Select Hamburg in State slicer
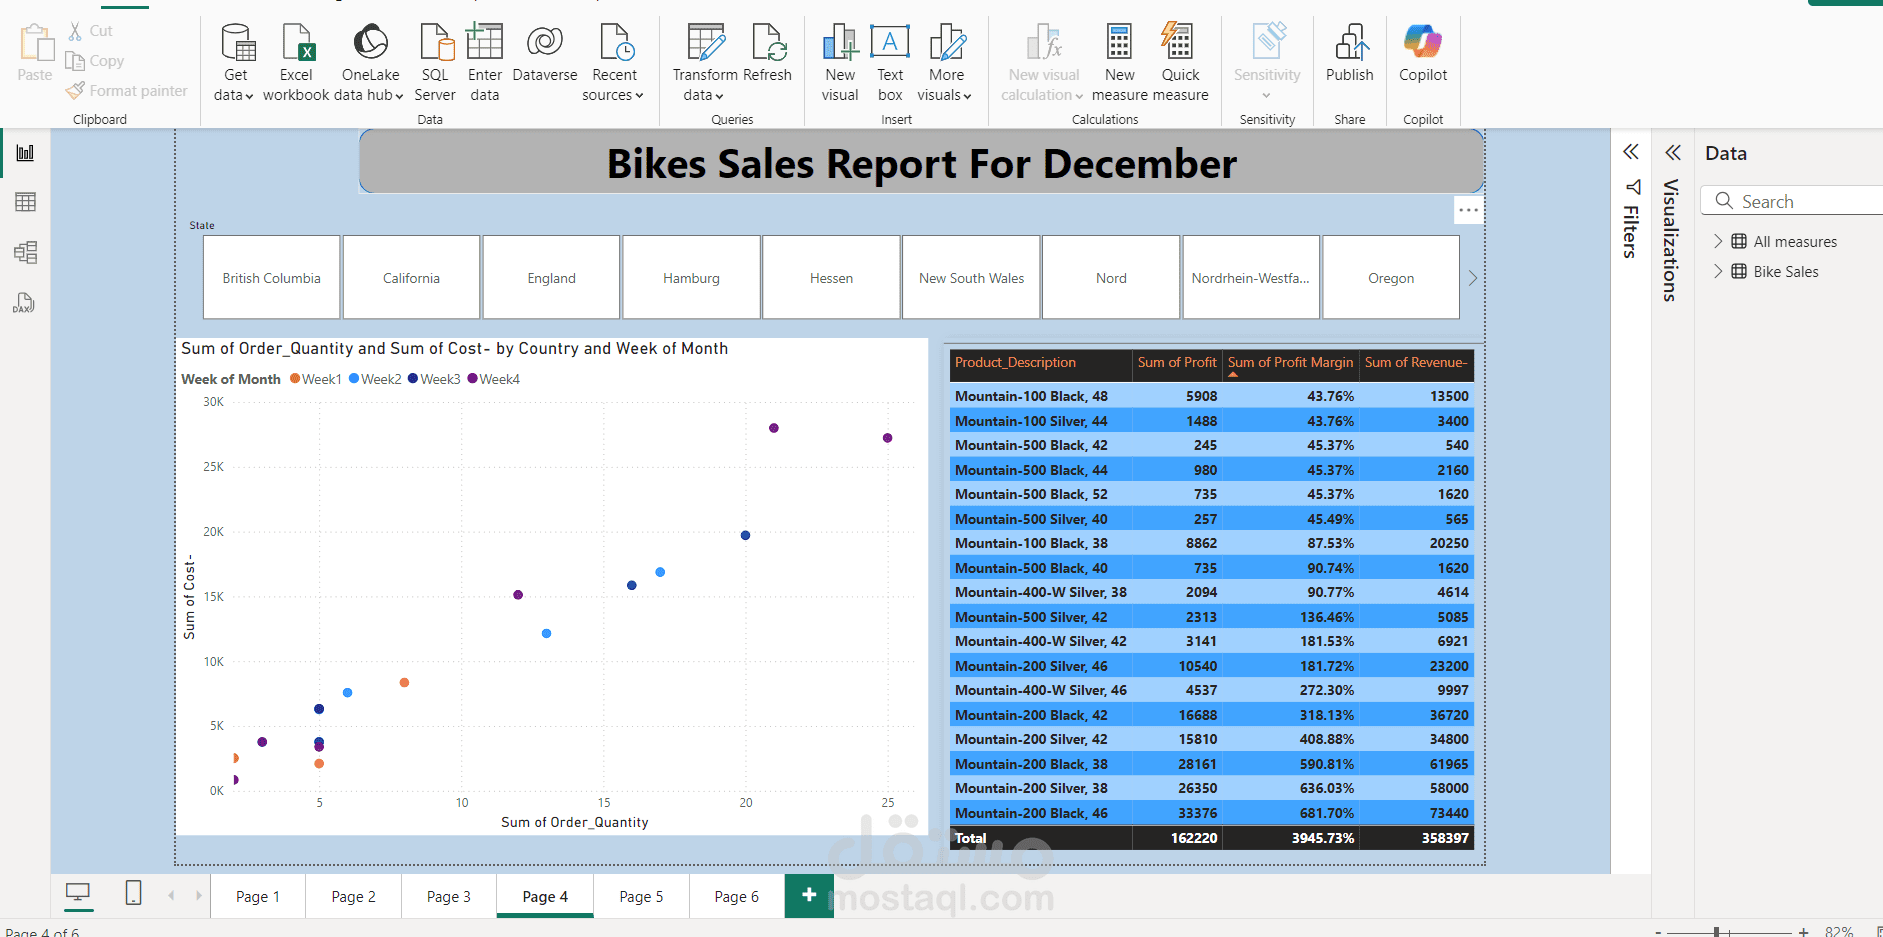The image size is (1883, 937). point(691,278)
